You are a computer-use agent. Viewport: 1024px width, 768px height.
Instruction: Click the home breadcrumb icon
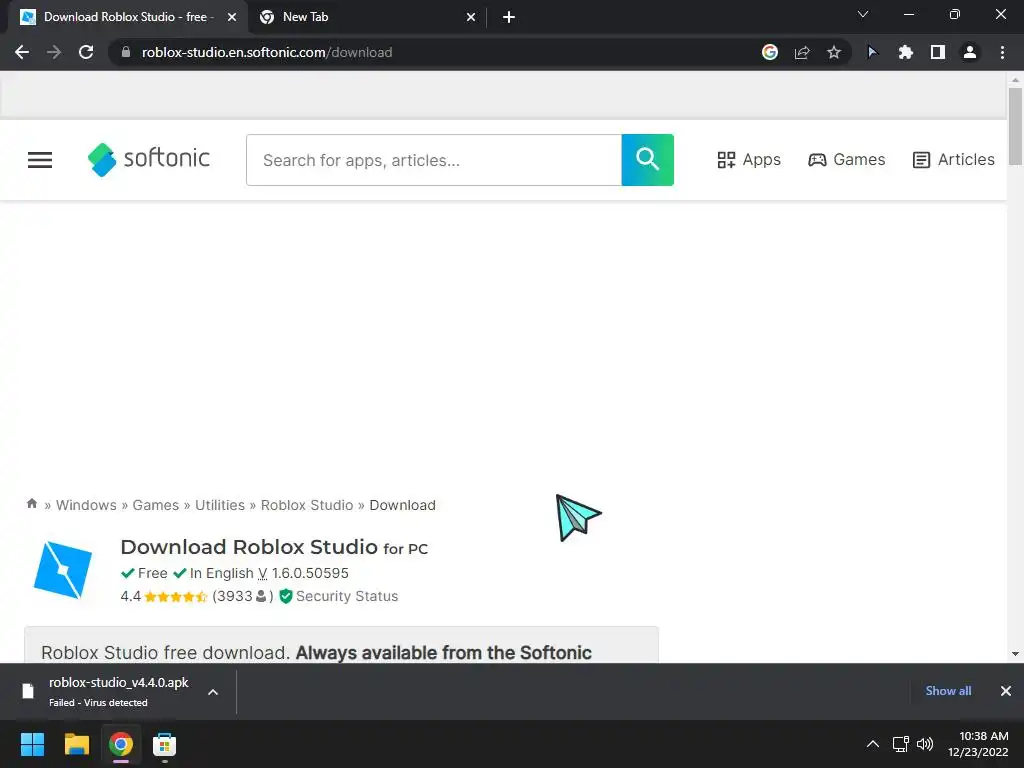(31, 504)
